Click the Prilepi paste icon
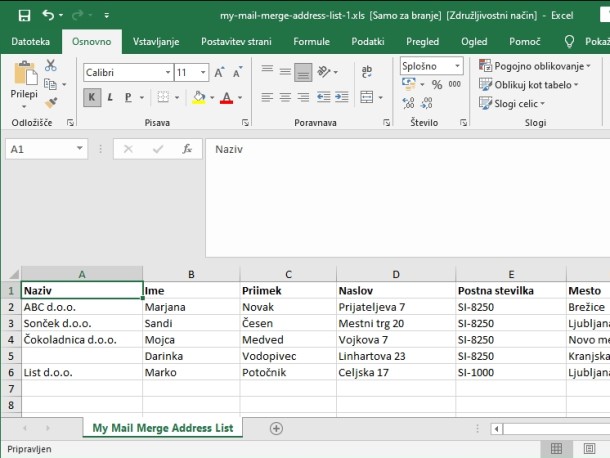Viewport: 610px width, 458px height. (x=25, y=73)
